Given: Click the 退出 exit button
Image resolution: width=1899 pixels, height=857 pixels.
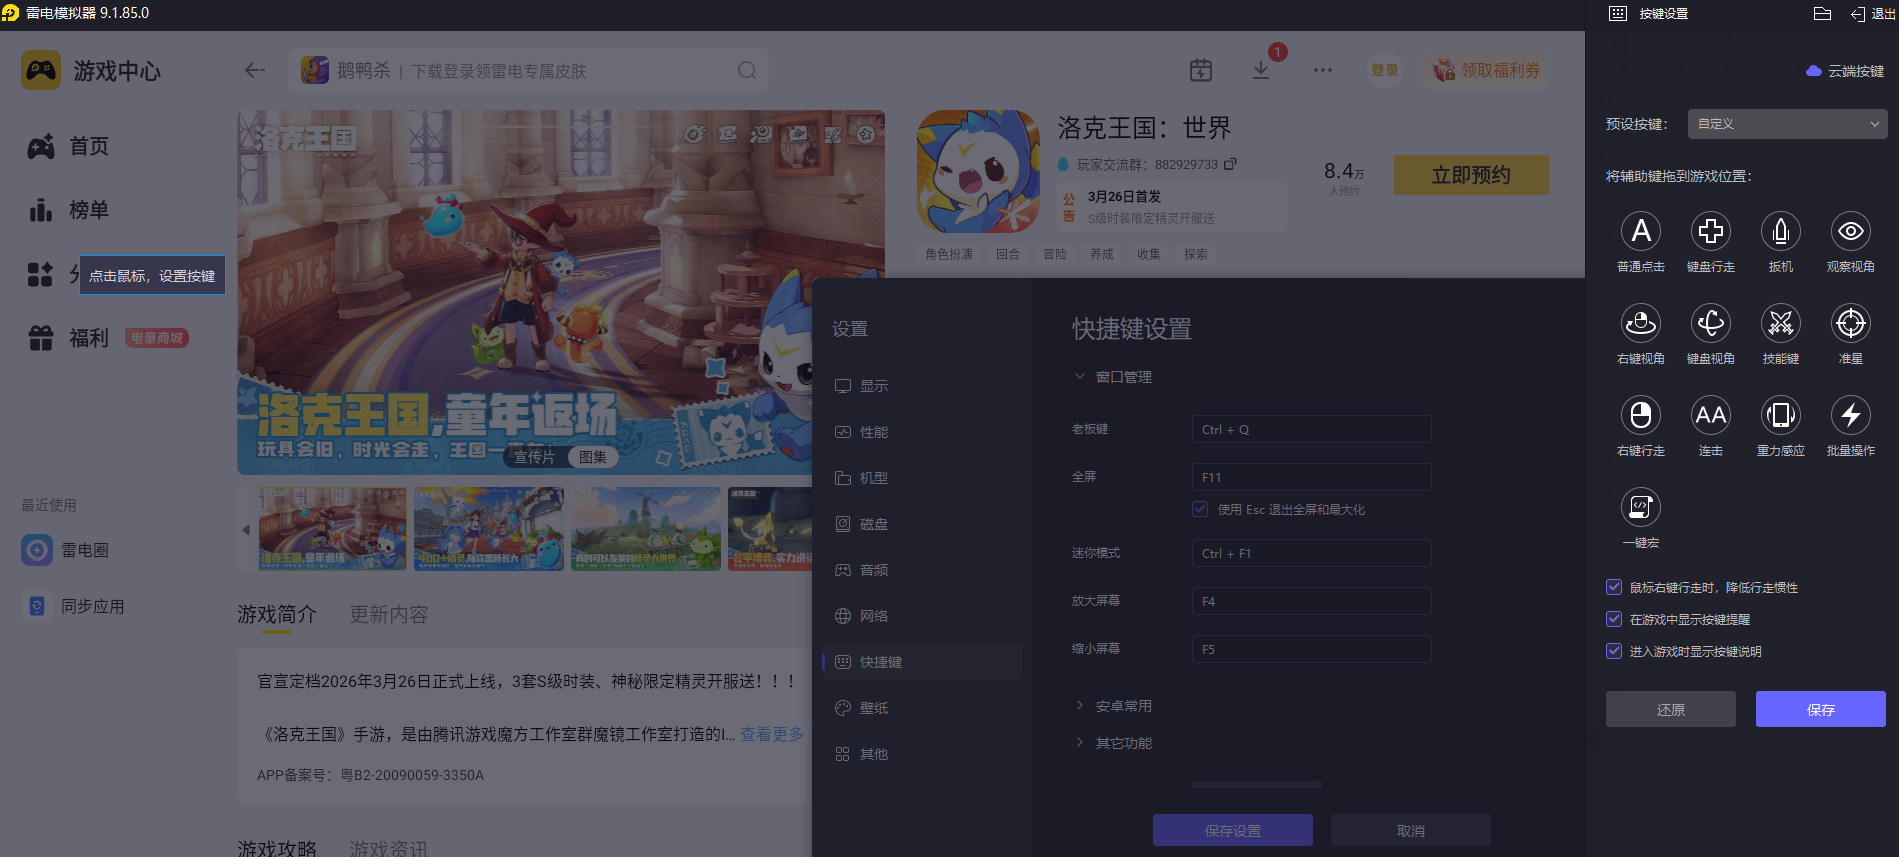Looking at the screenshot, I should point(1873,14).
